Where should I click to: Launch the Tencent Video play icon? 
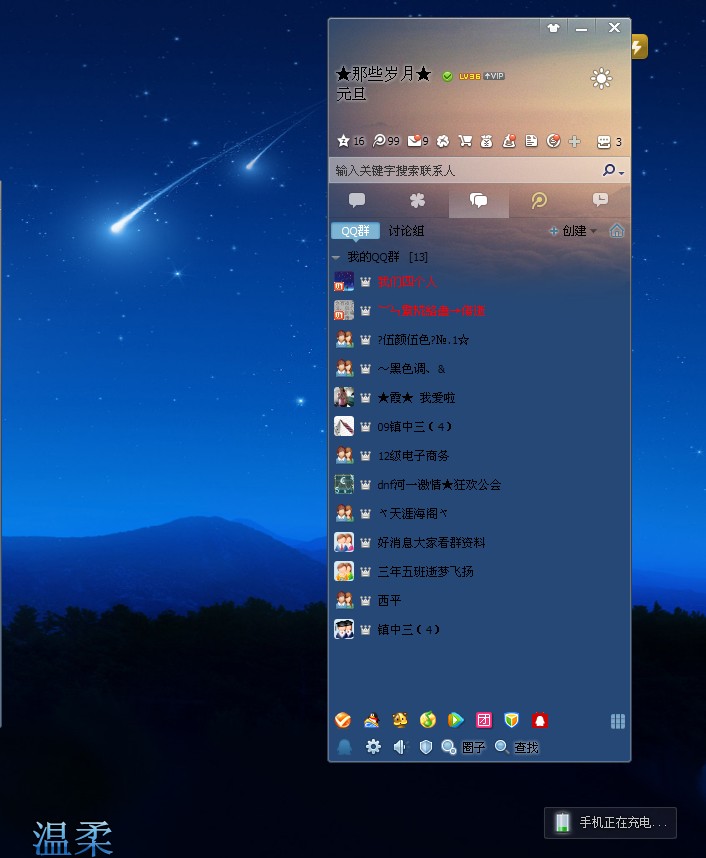tap(455, 720)
